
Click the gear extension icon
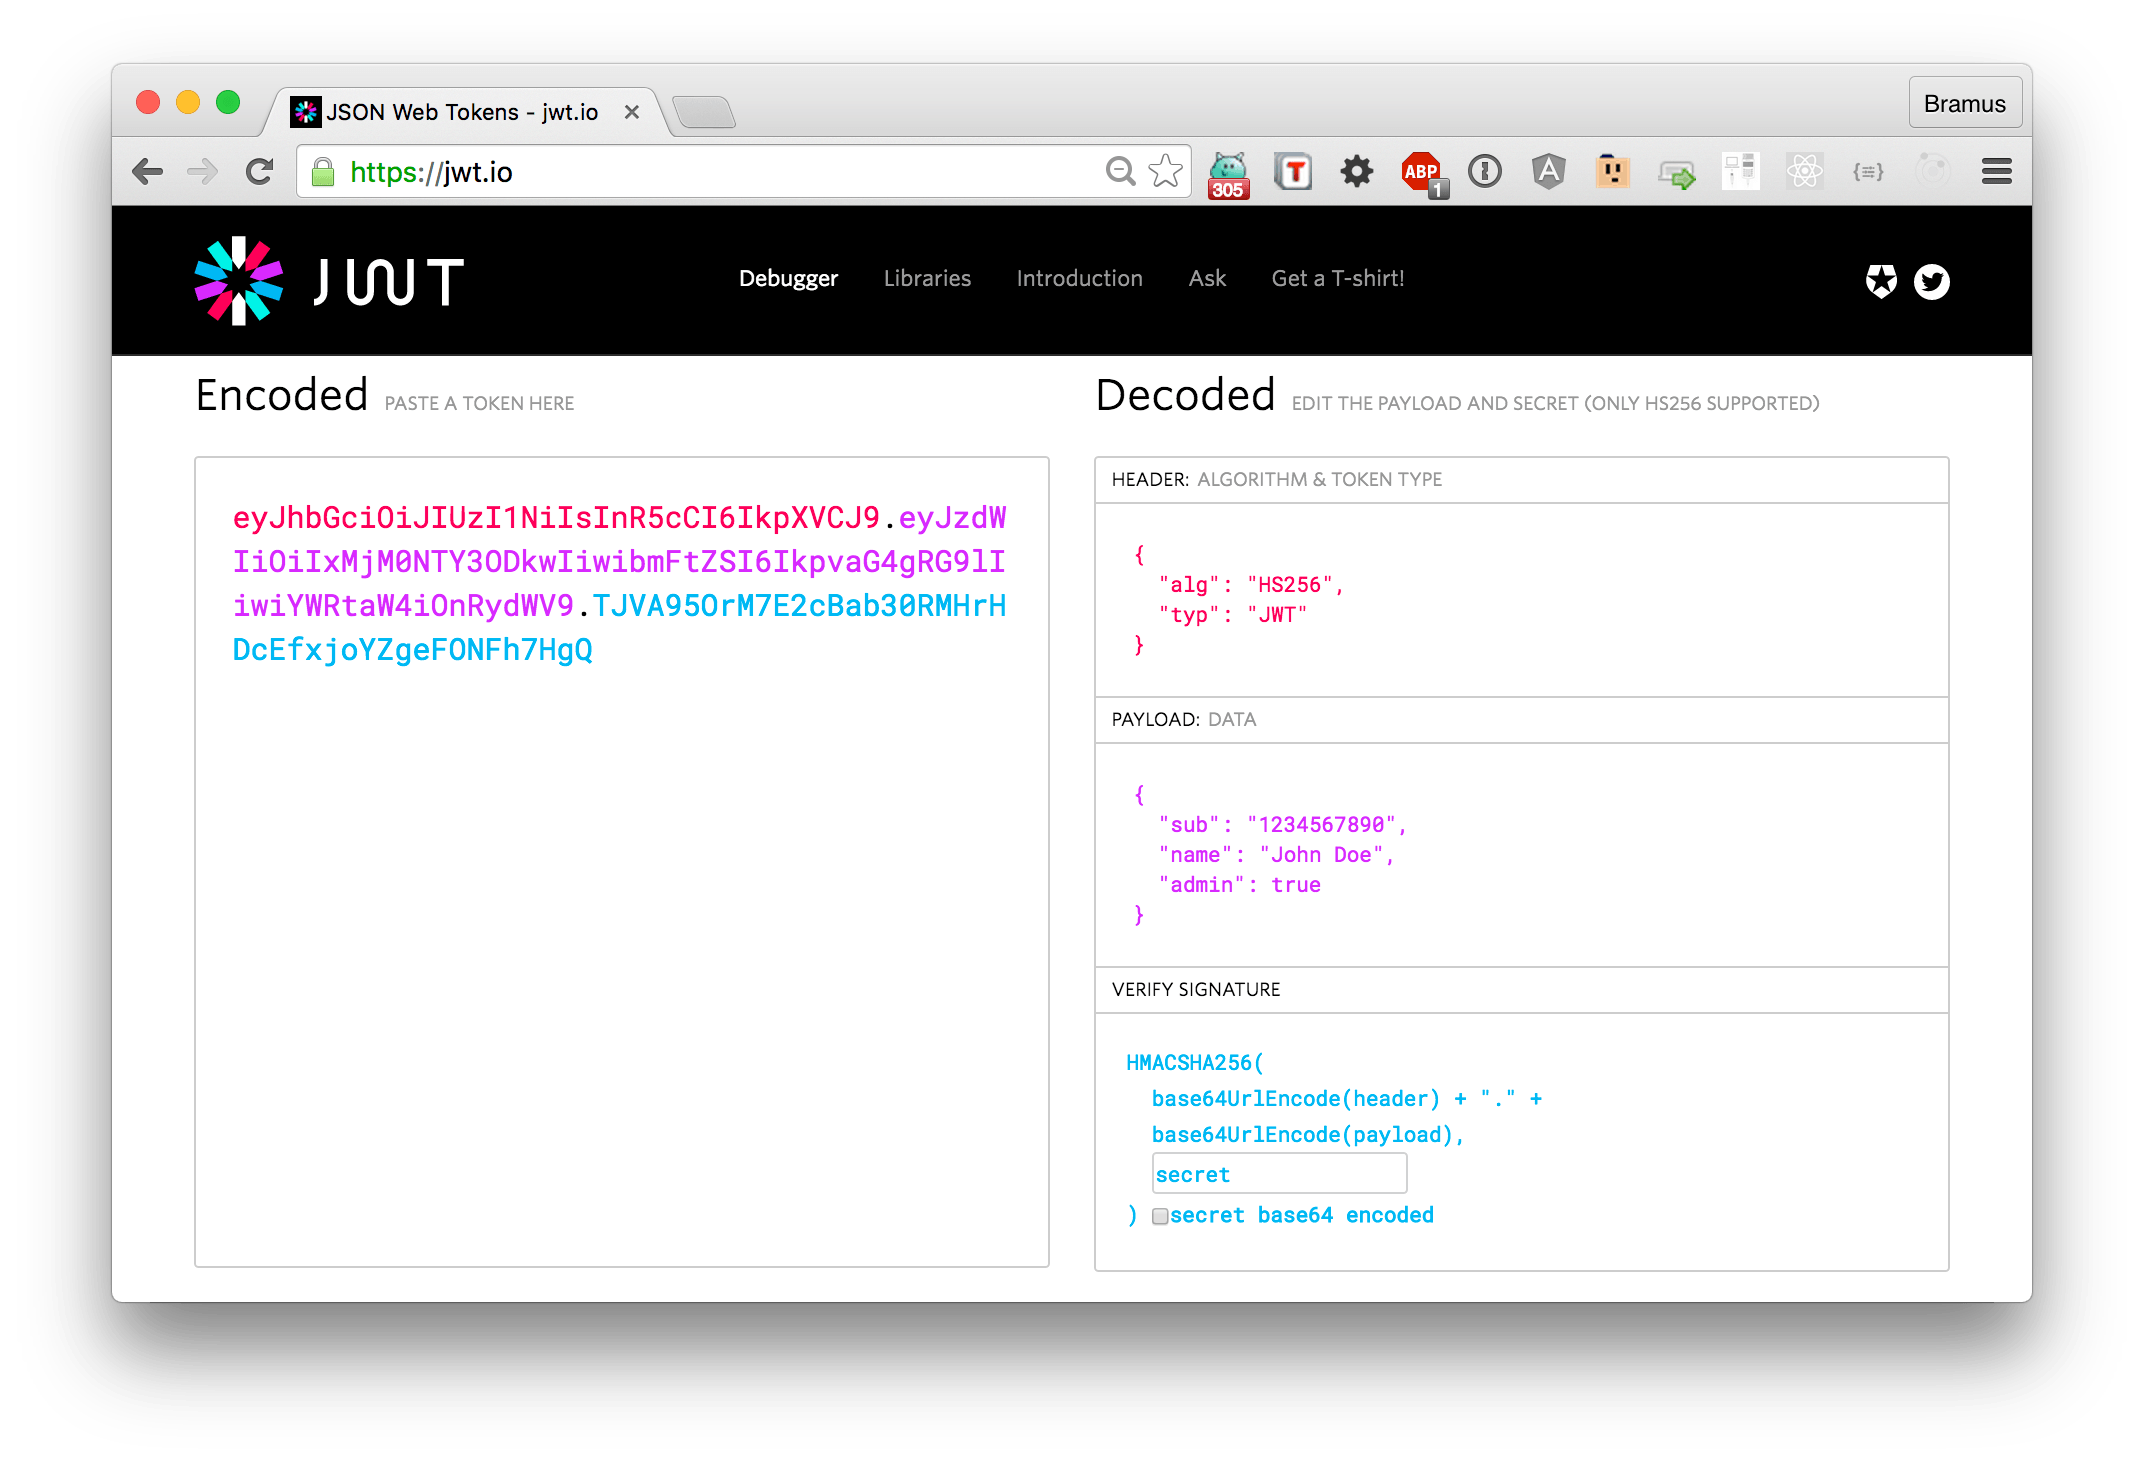point(1356,172)
